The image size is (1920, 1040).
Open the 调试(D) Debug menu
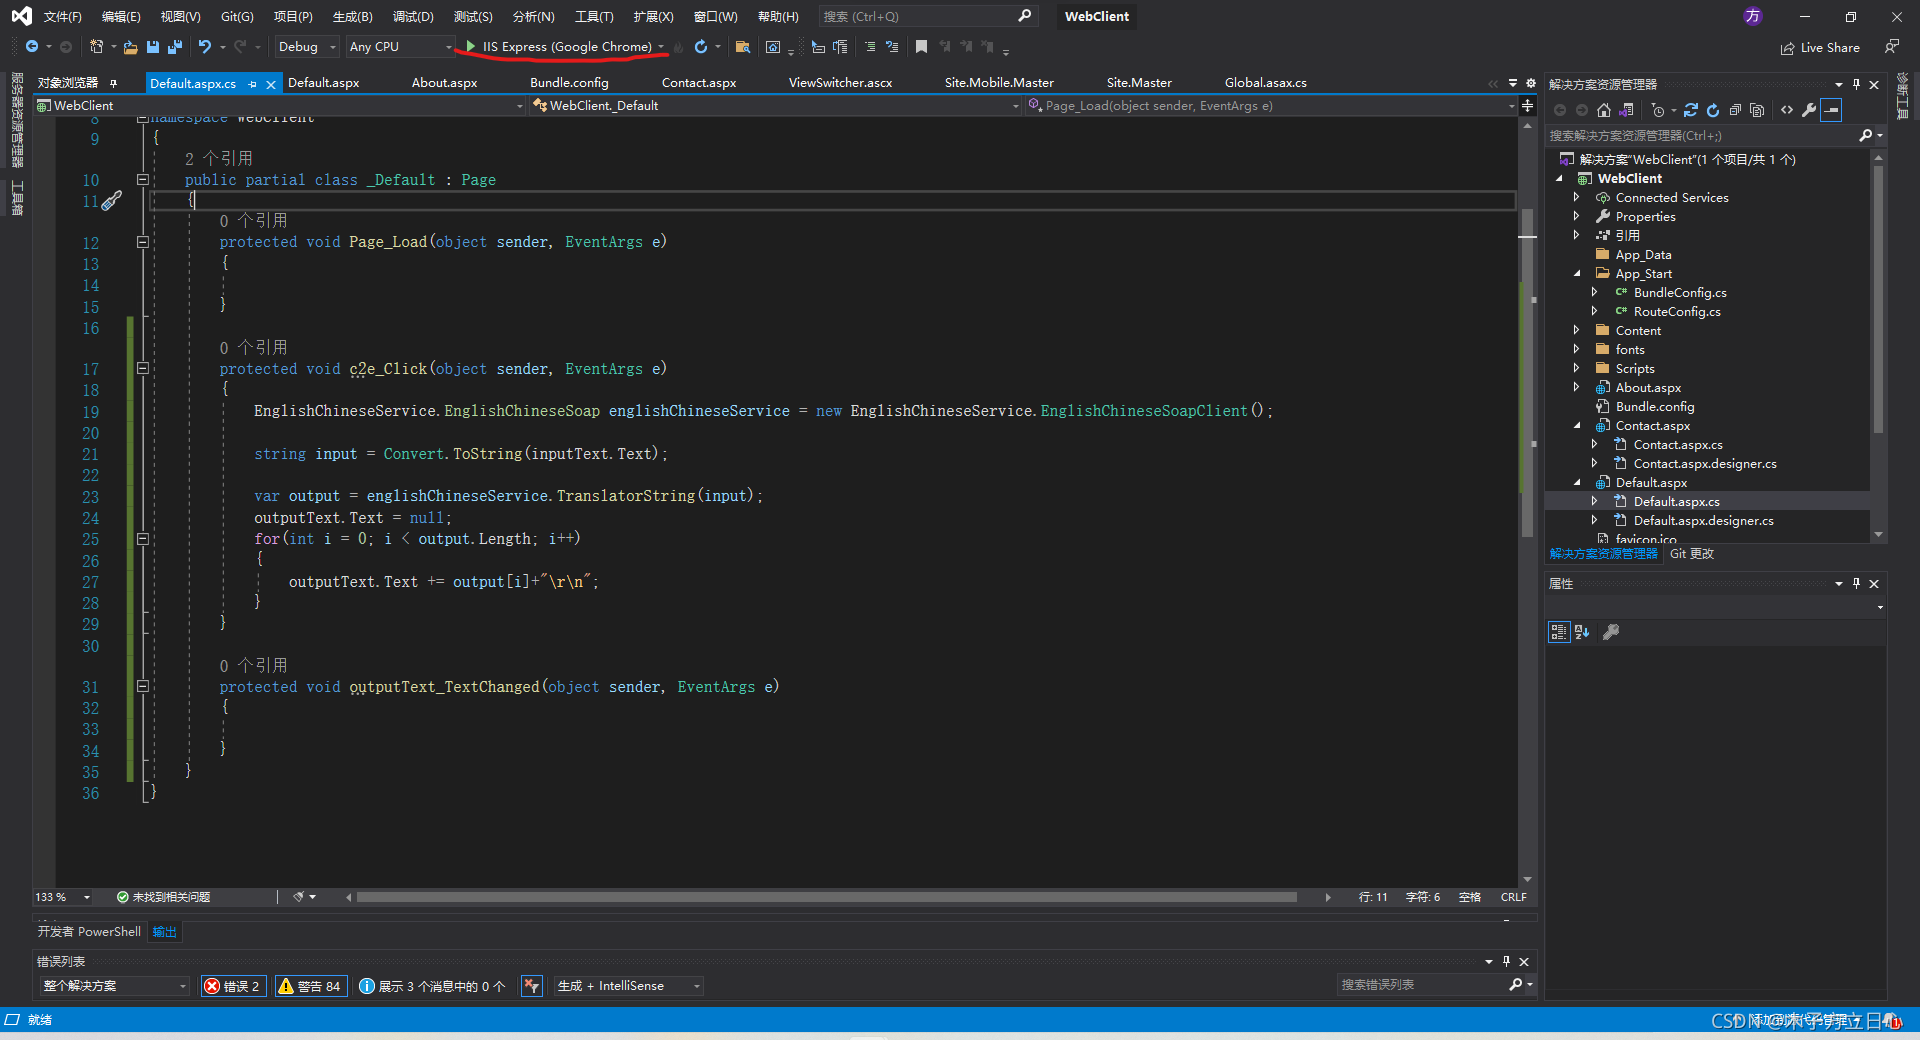coord(412,17)
